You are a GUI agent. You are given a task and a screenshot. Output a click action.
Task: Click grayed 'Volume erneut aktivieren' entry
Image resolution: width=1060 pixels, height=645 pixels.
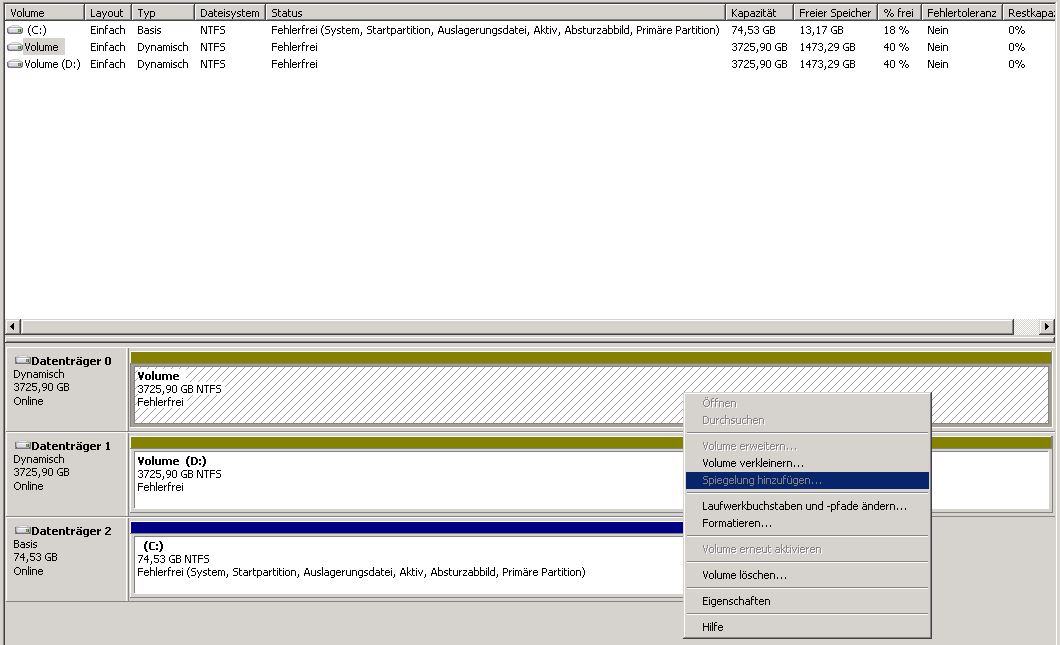pyautogui.click(x=807, y=549)
